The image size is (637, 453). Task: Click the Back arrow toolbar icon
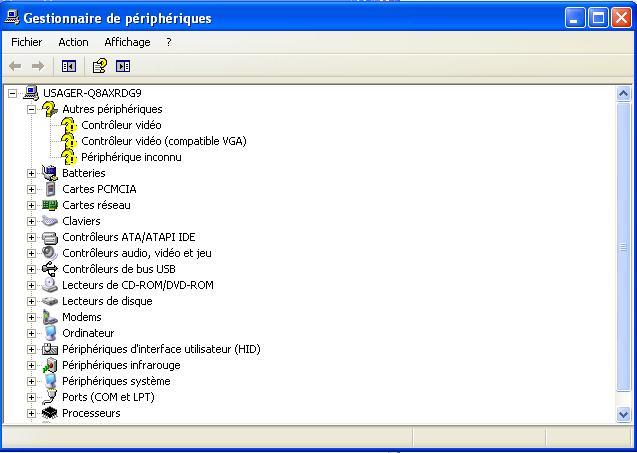click(15, 66)
